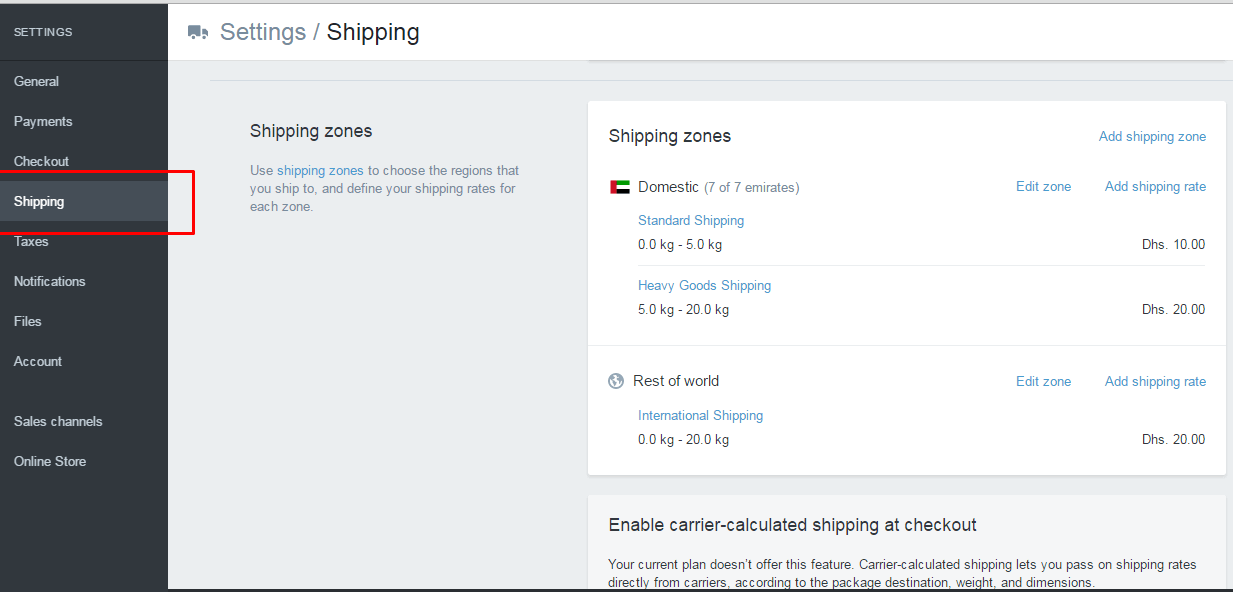This screenshot has width=1233, height=592.
Task: Open the Heavy Goods Shipping rate
Action: (x=704, y=285)
